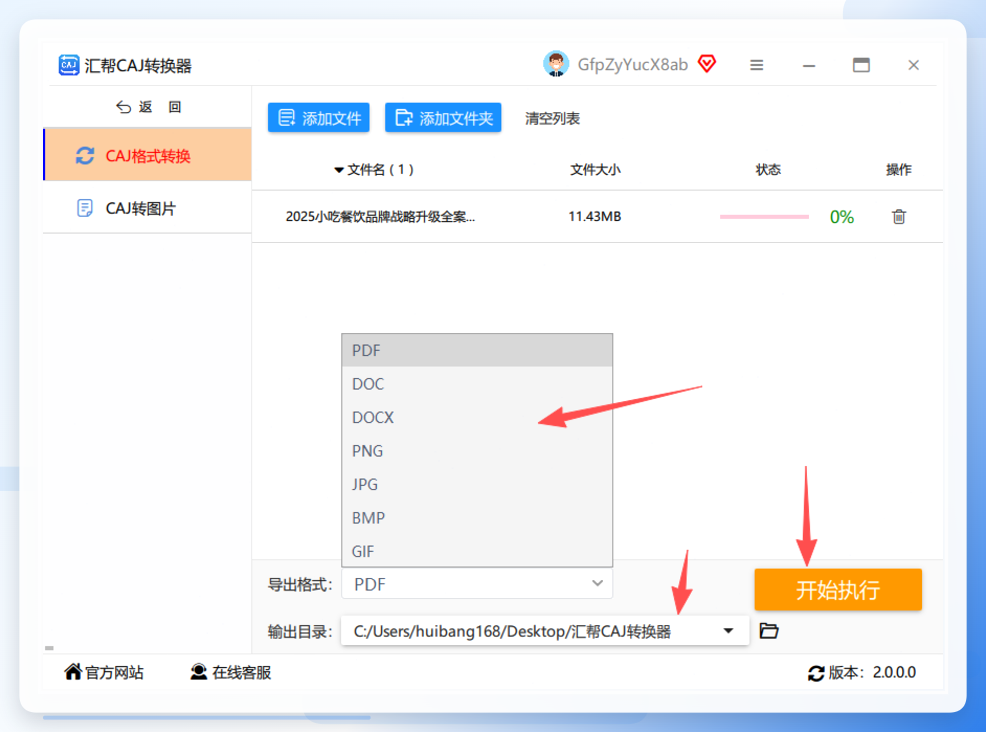
Task: Choose PDF in the format list
Action: coord(477,350)
